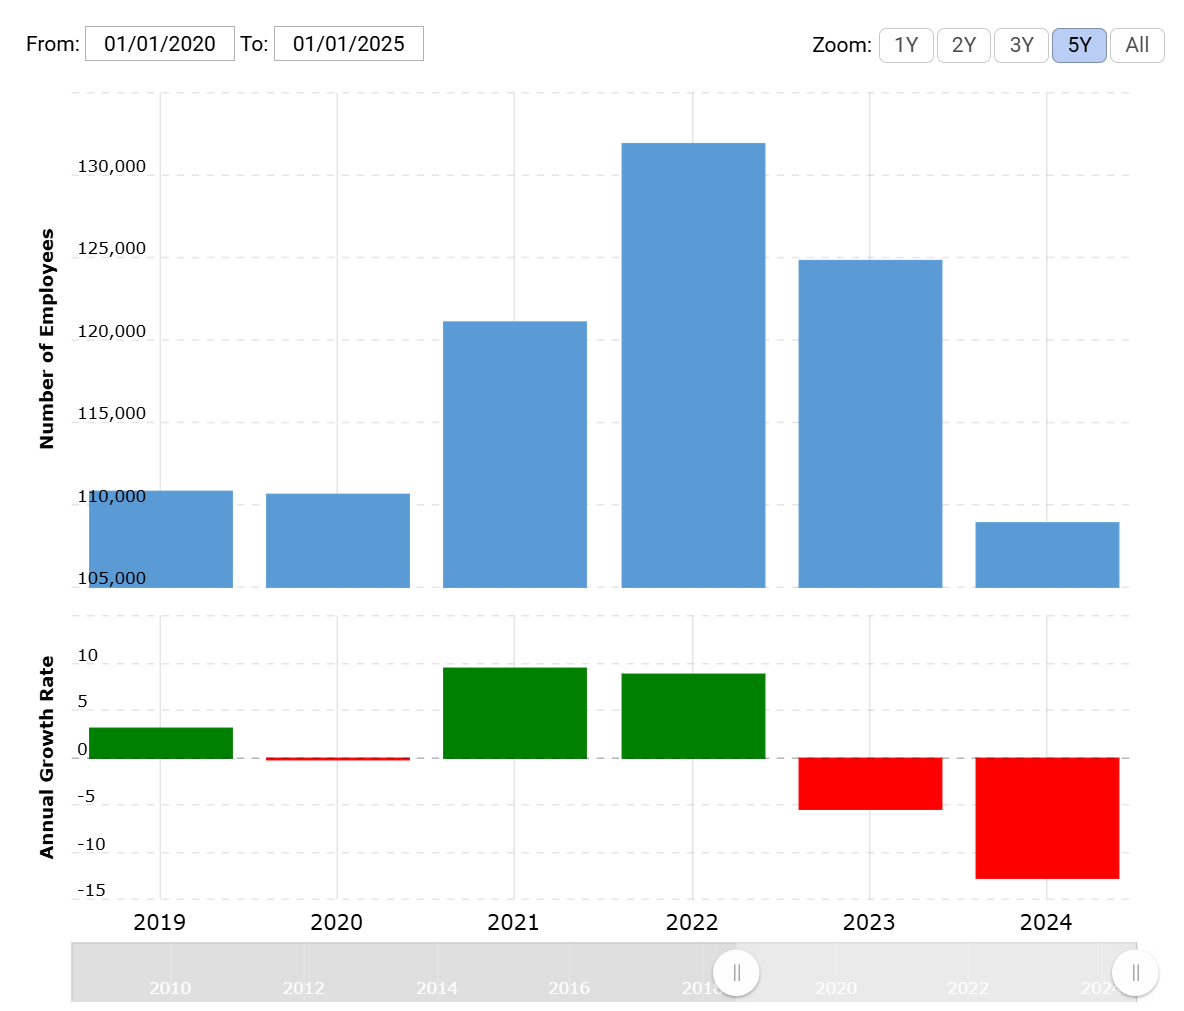Click 2016 on the navigator timeline

click(569, 988)
